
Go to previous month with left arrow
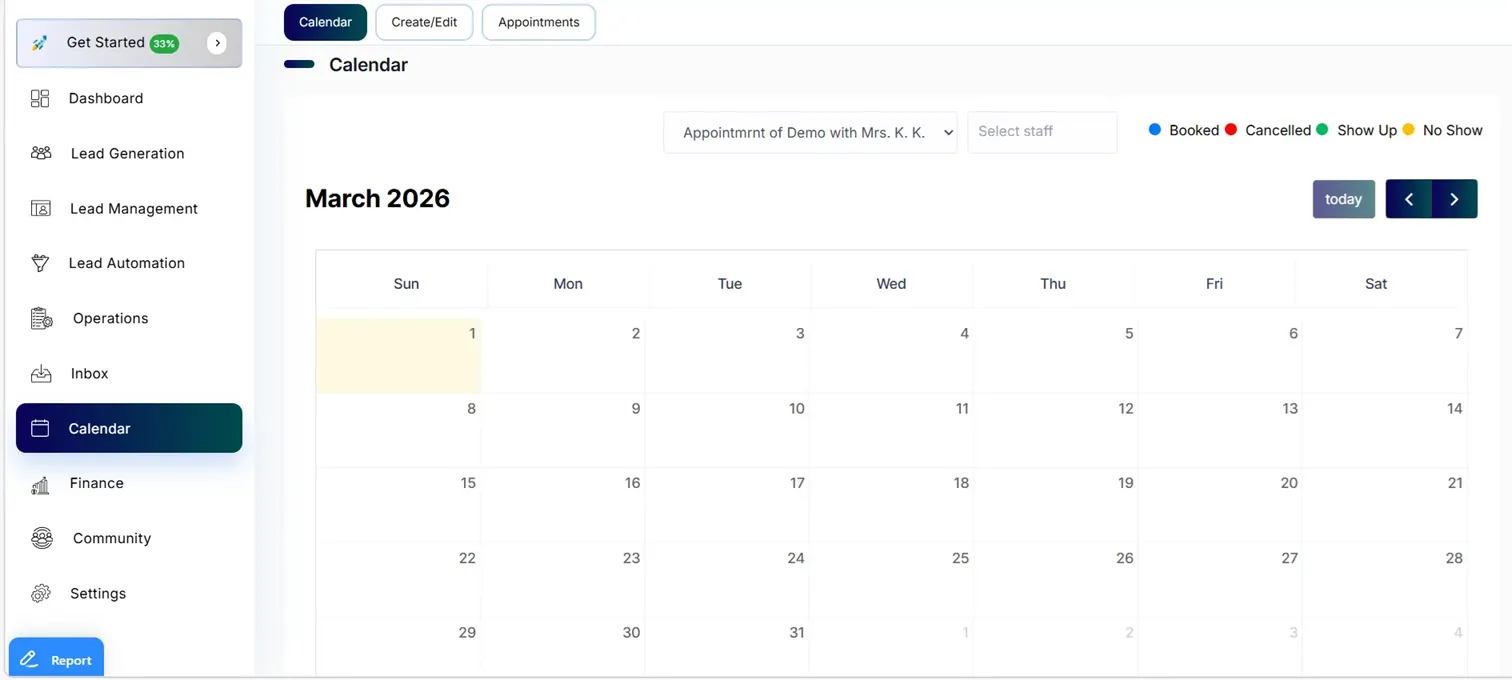tap(1408, 199)
